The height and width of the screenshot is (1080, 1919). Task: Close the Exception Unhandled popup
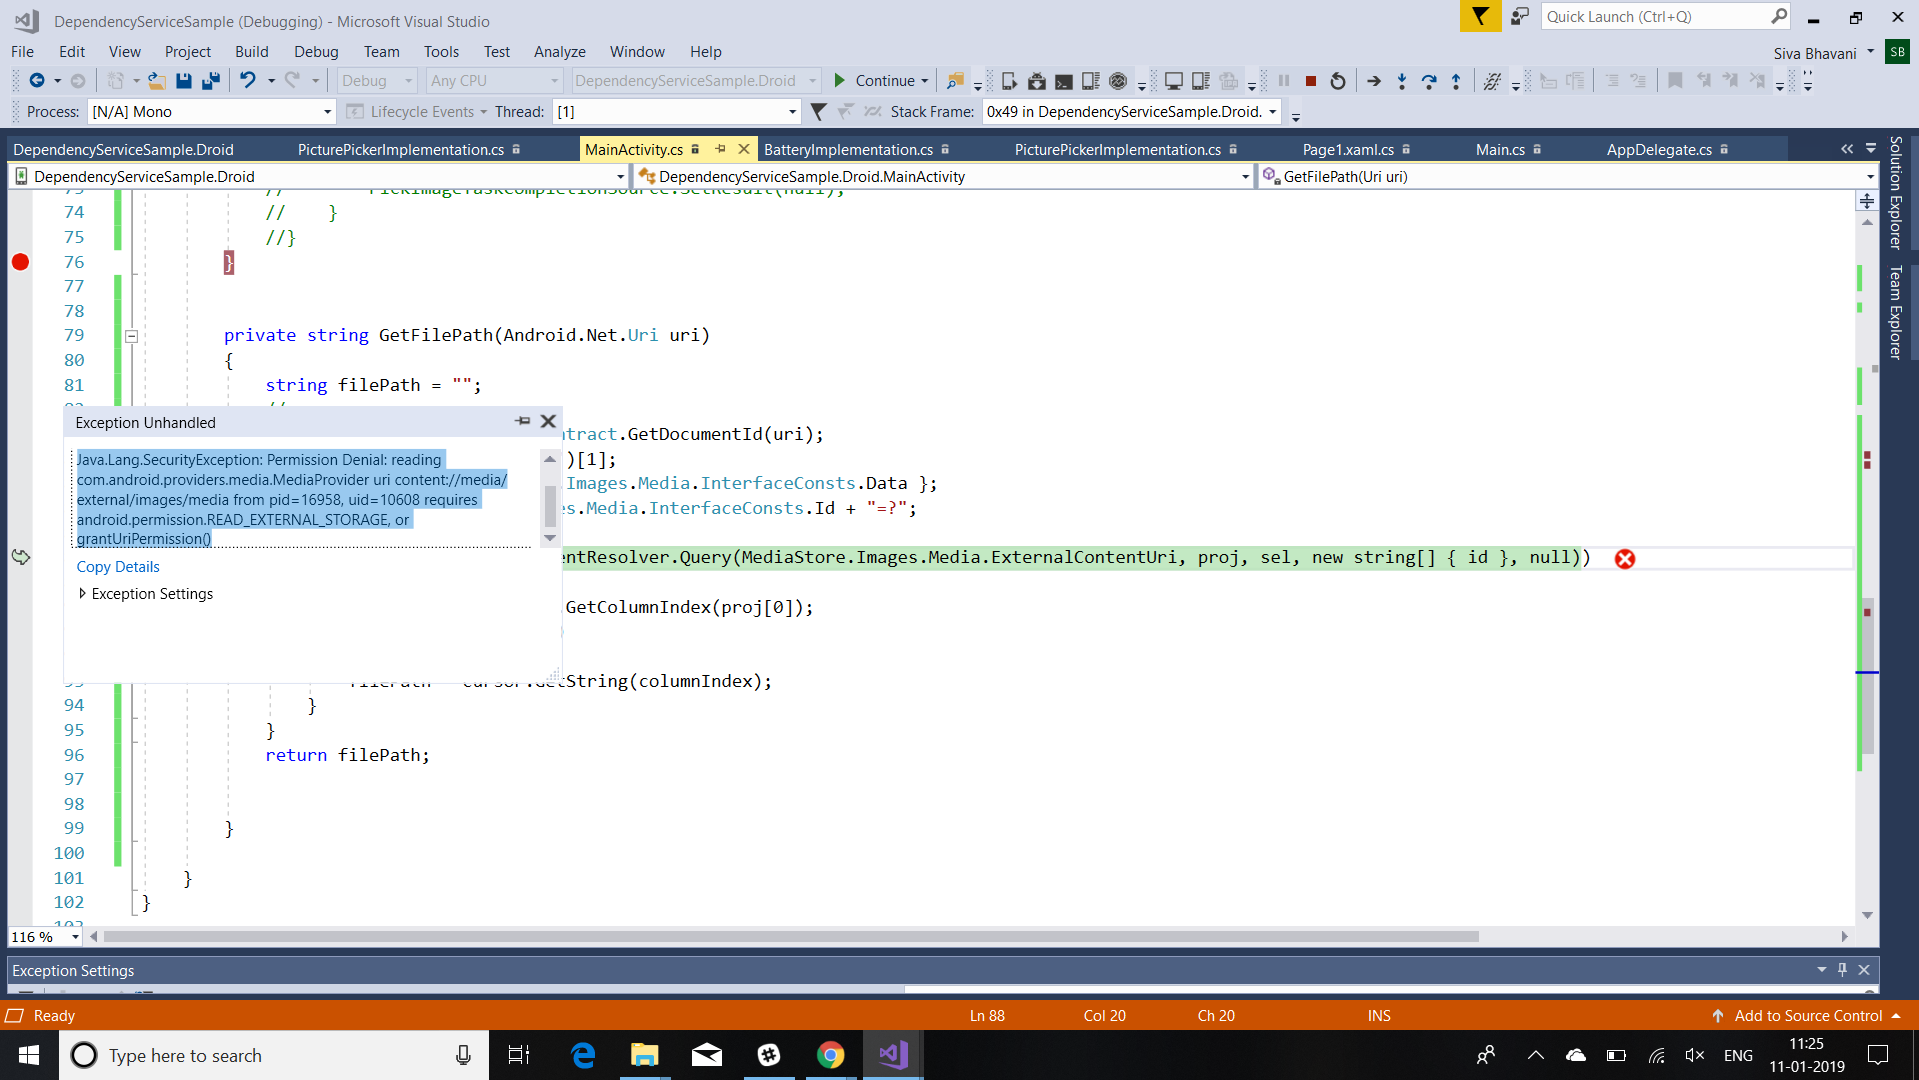(x=548, y=421)
